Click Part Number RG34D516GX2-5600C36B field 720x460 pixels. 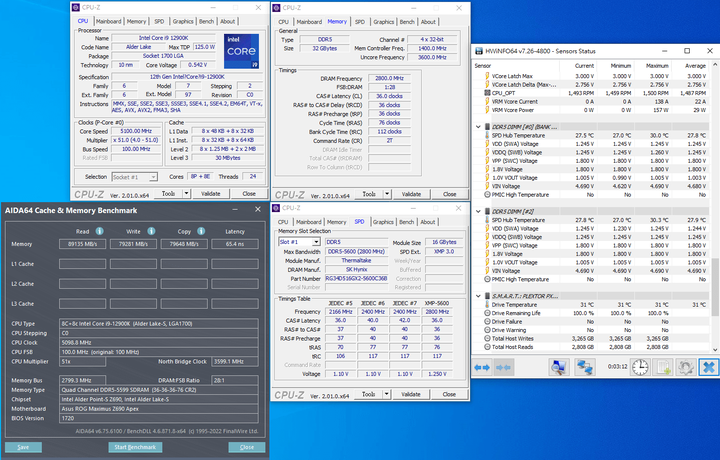click(356, 278)
